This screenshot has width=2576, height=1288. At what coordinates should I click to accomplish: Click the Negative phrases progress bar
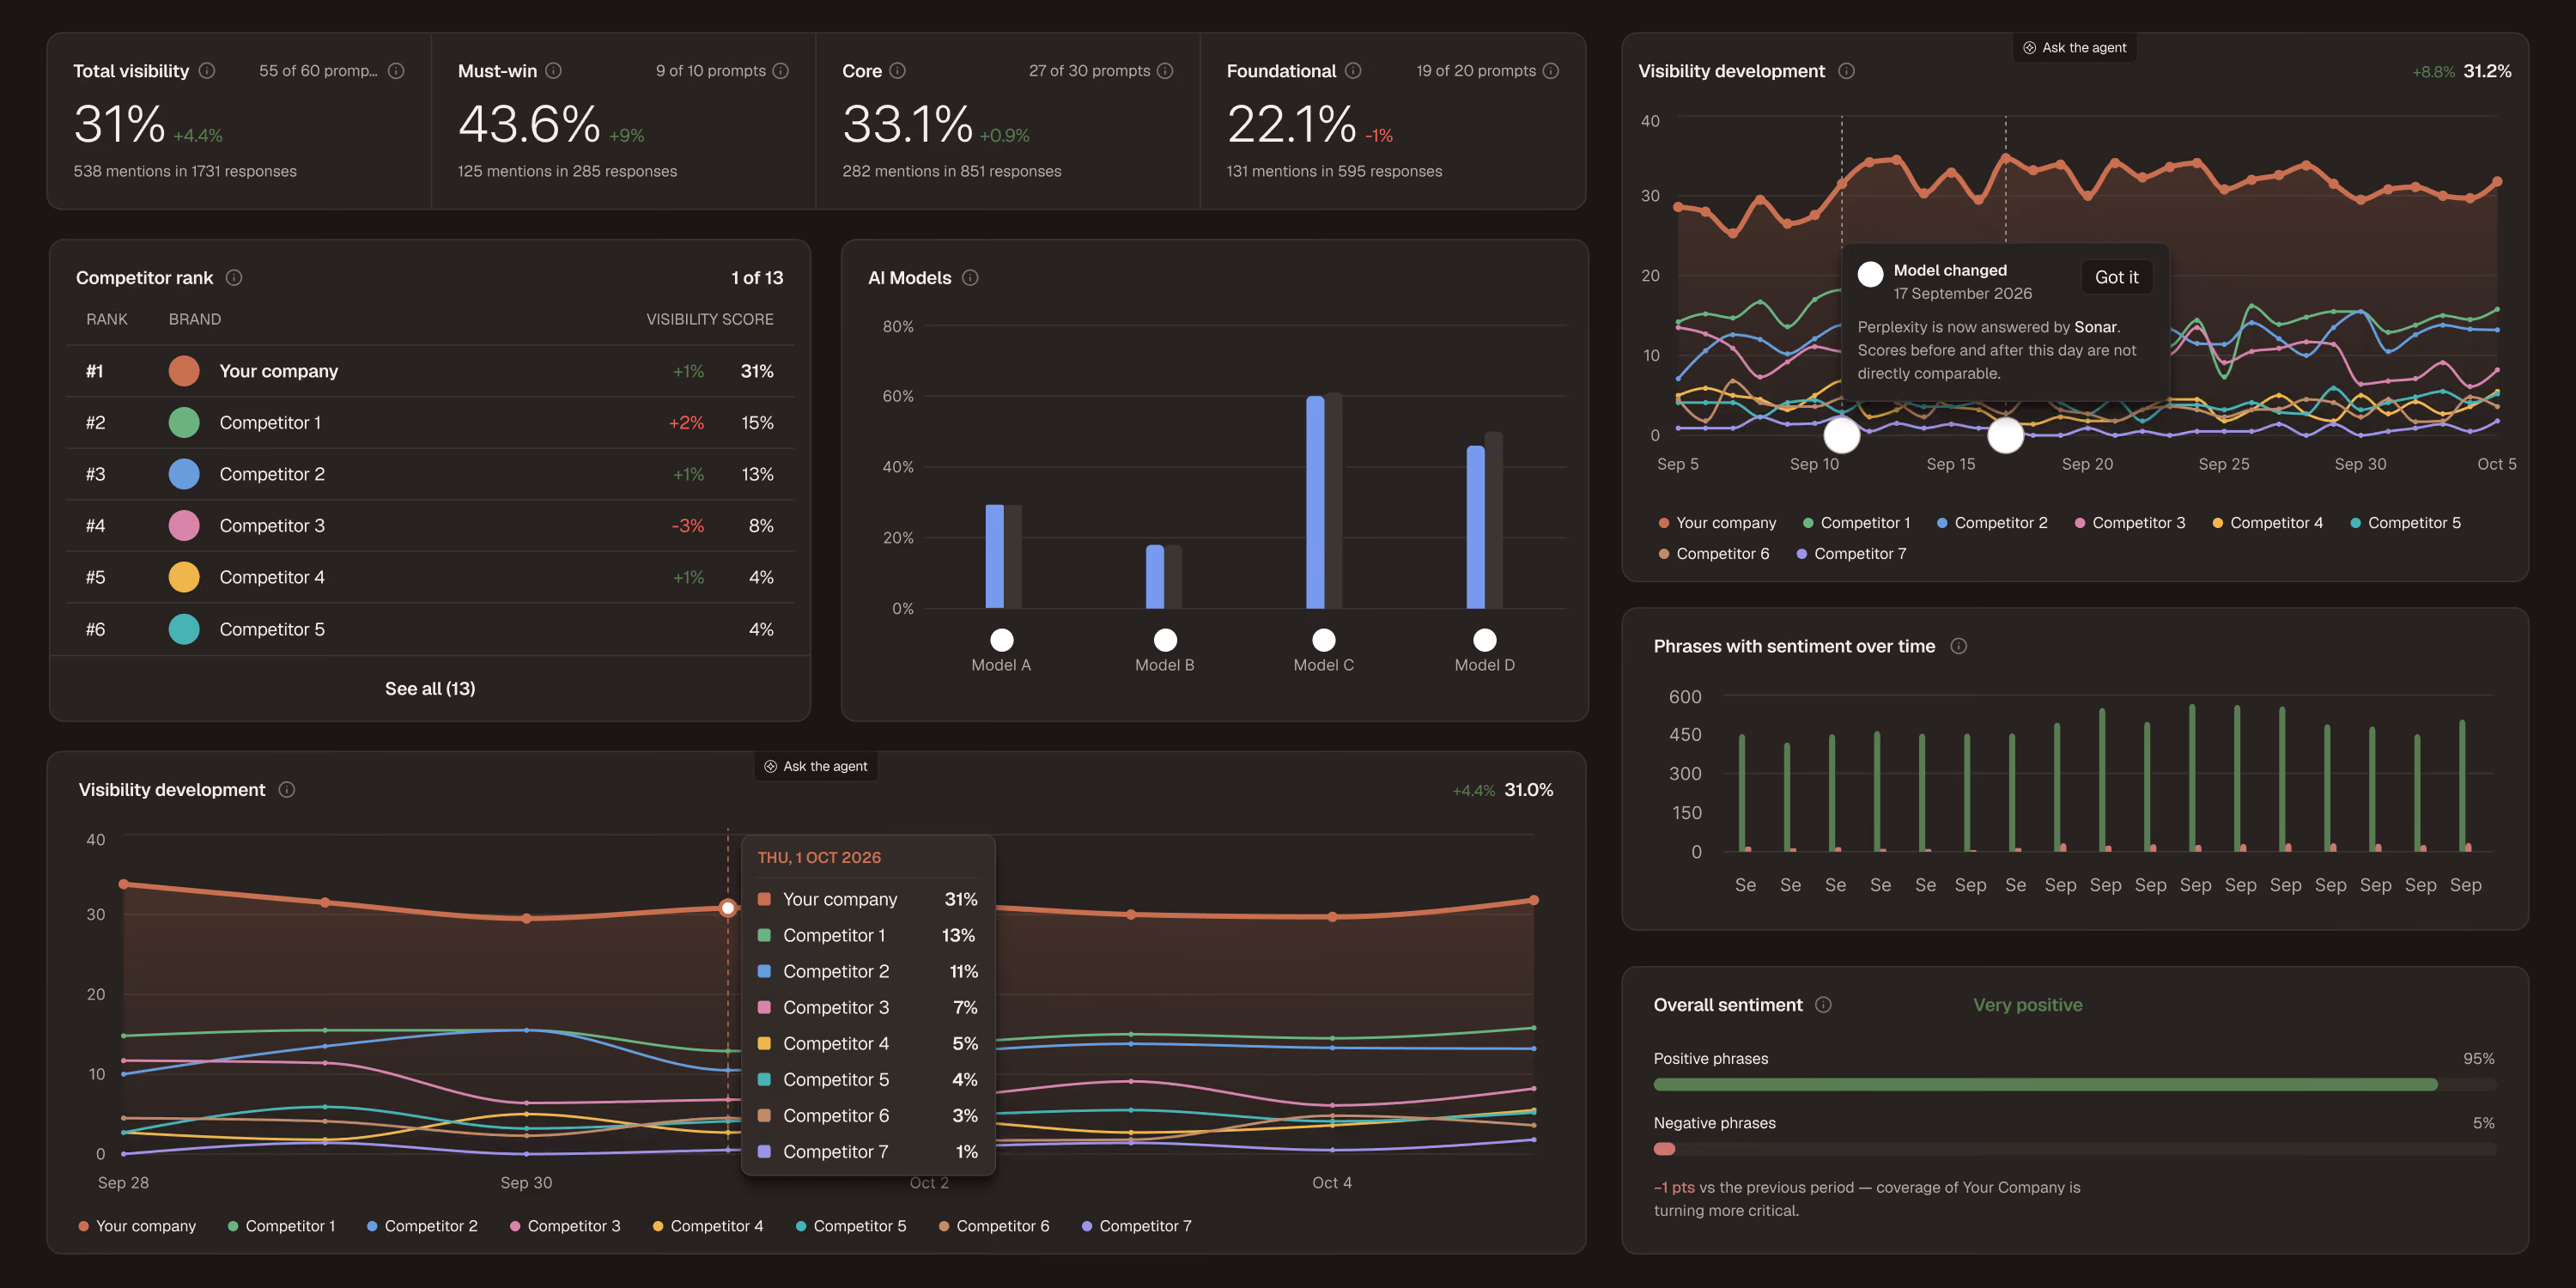2075,1149
